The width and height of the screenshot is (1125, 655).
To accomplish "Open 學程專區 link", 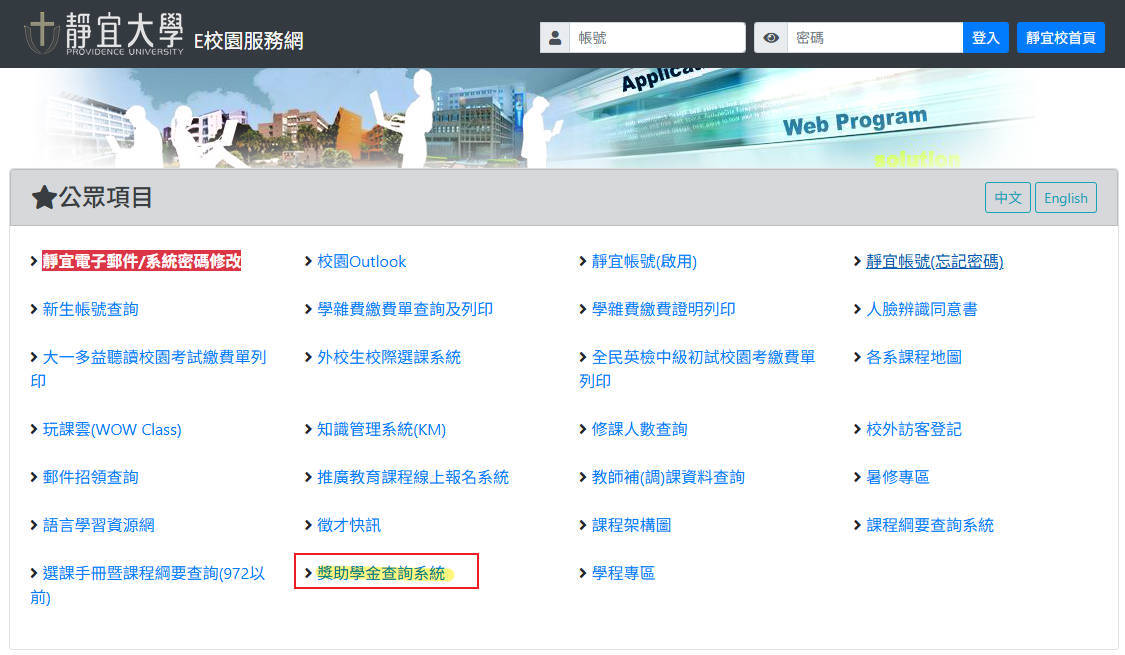I will 623,573.
